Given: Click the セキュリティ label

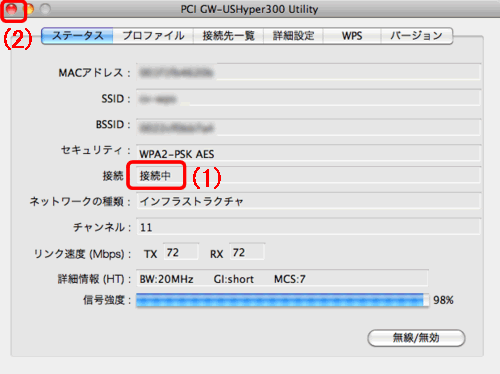Looking at the screenshot, I should pyautogui.click(x=95, y=150).
